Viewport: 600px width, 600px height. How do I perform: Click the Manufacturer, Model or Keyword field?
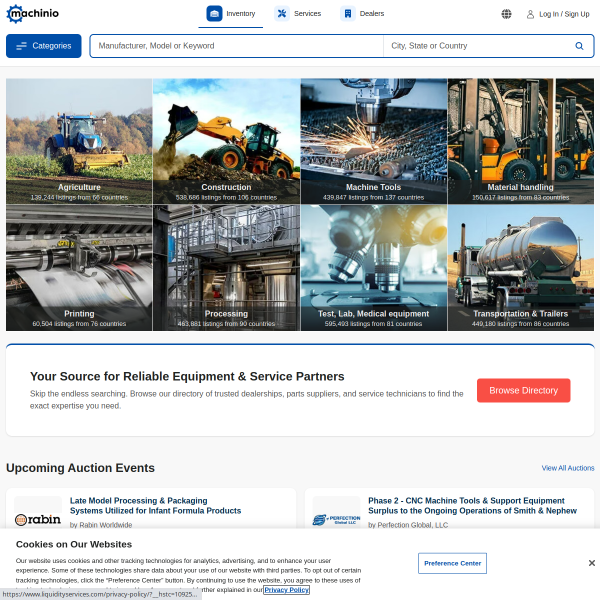(237, 46)
